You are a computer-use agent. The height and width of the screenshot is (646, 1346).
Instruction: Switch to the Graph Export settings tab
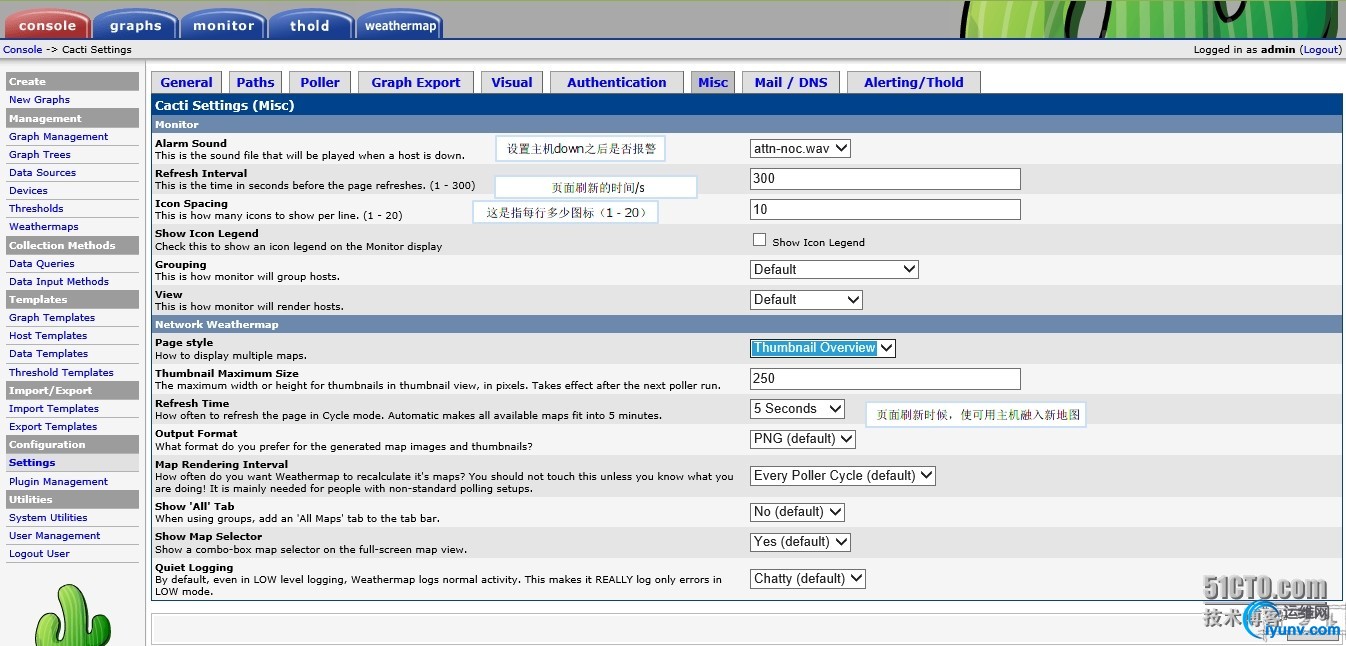click(416, 82)
